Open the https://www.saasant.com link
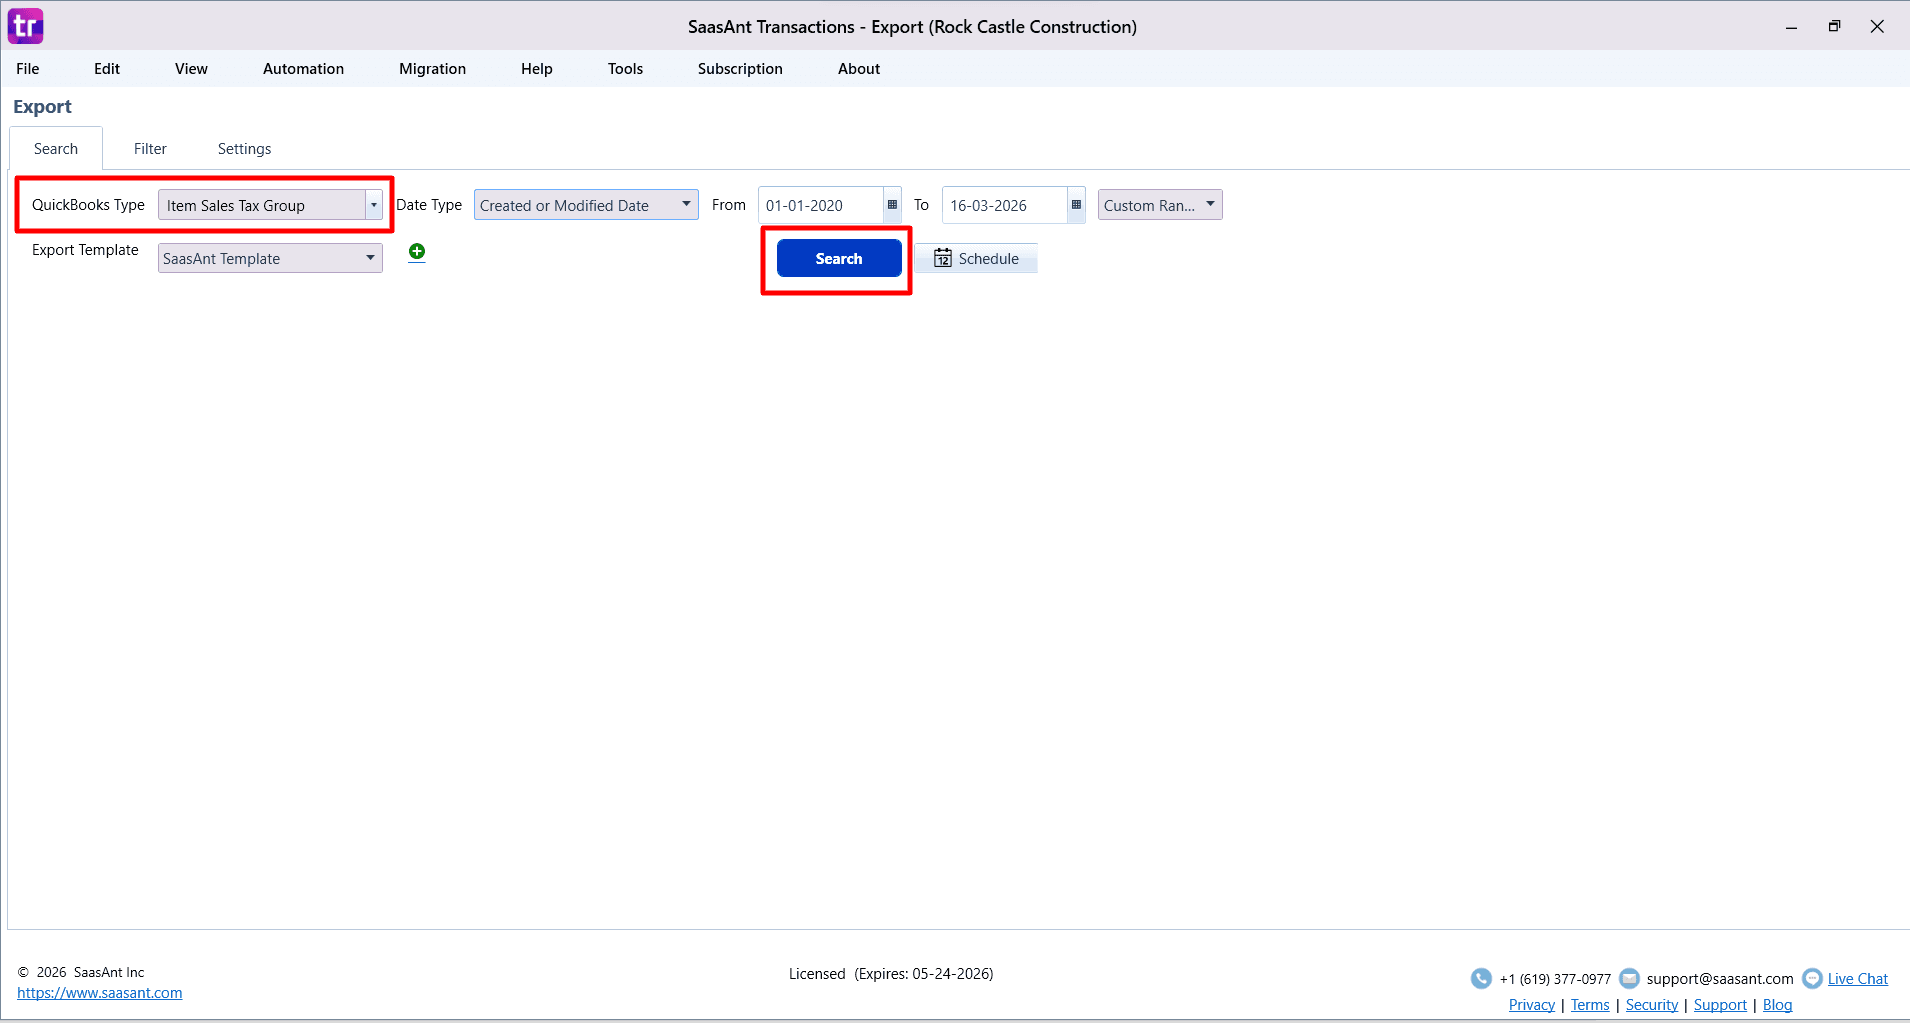This screenshot has width=1910, height=1023. (x=100, y=993)
